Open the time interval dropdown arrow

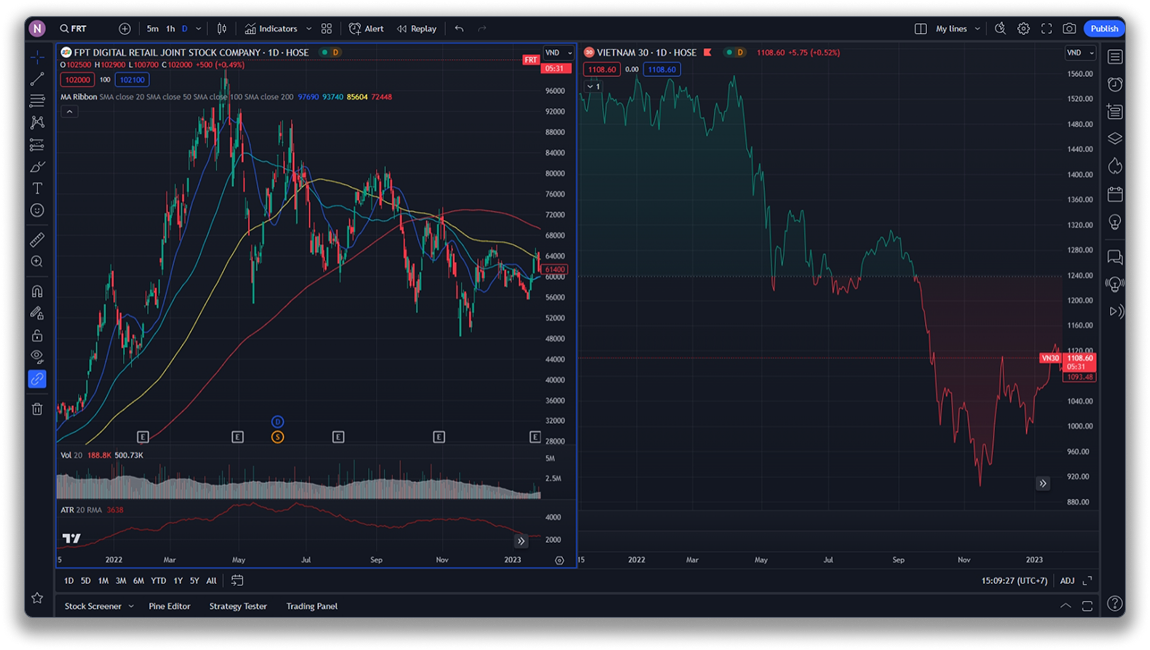click(x=198, y=29)
